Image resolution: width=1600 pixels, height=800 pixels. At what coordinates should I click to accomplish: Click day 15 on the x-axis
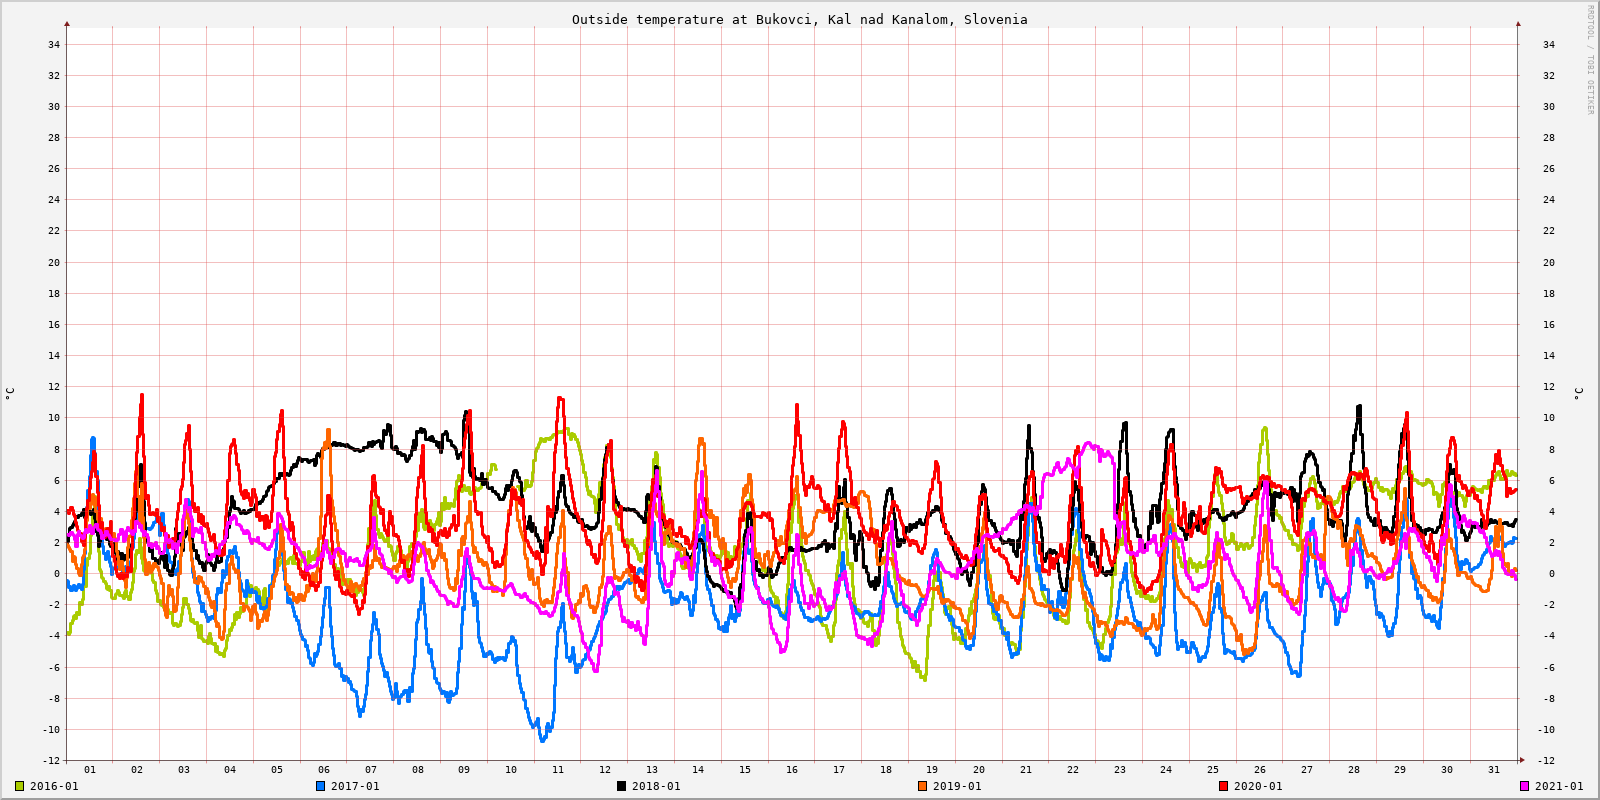[745, 770]
